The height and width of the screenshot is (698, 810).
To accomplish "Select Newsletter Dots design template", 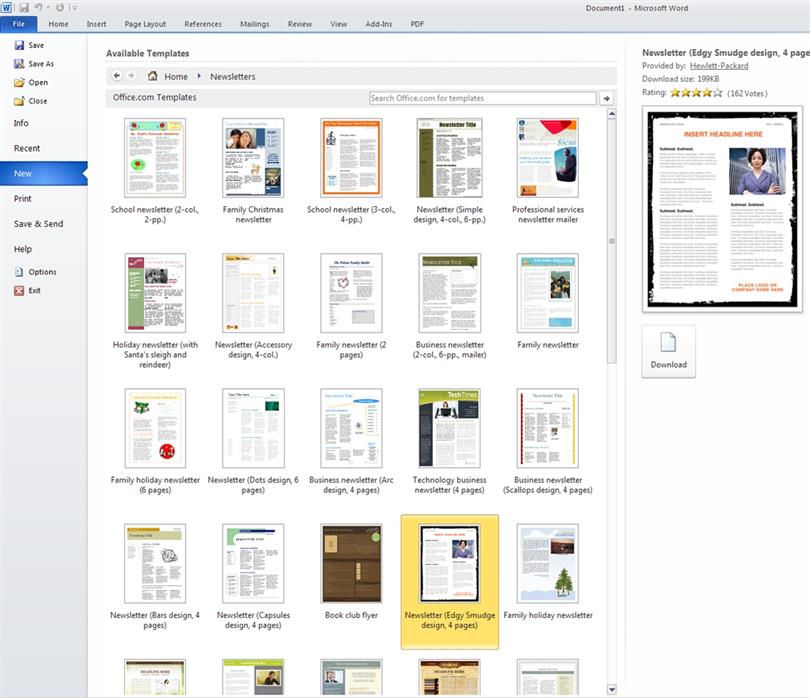I will (x=253, y=442).
